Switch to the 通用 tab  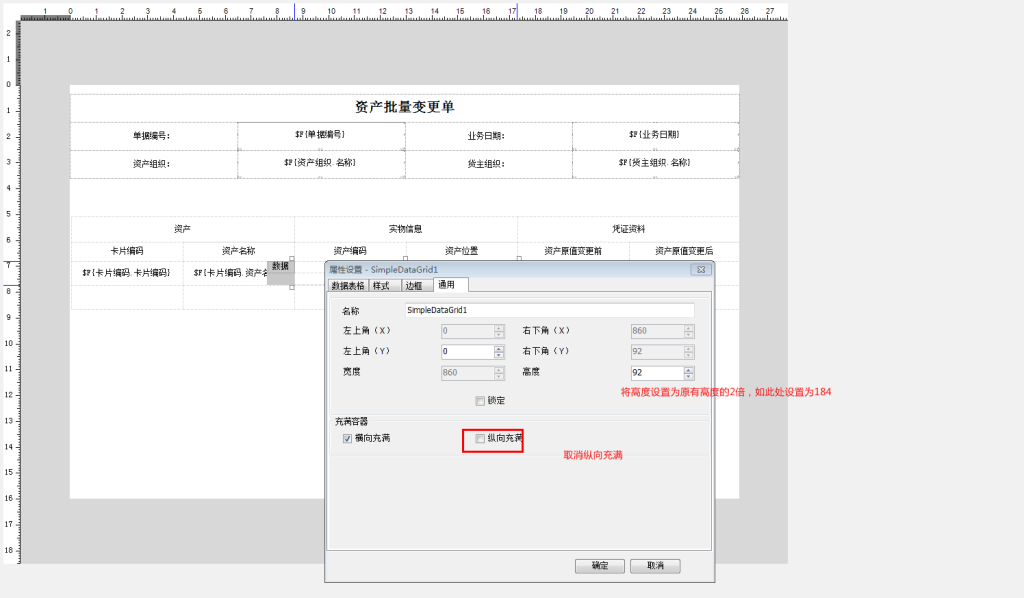pos(446,284)
